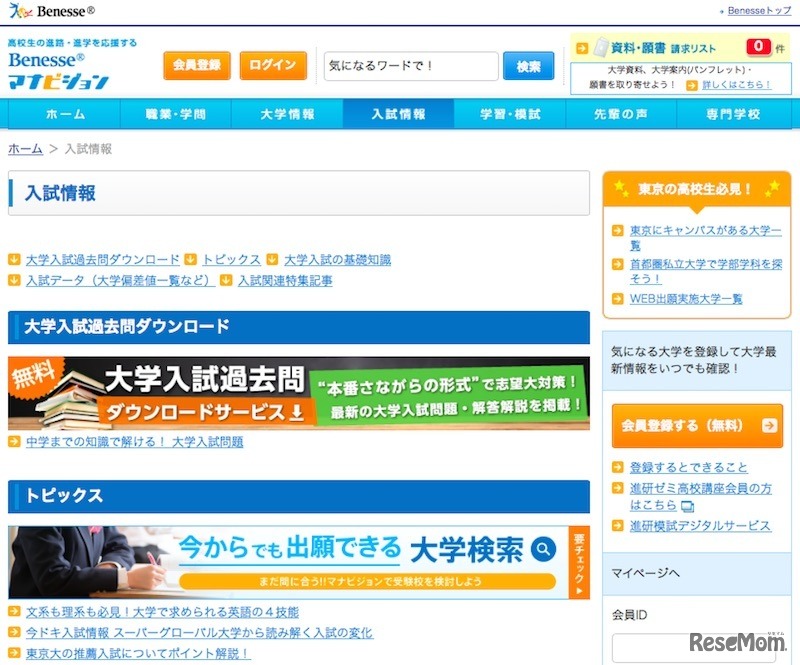Click the 会員登録 button
This screenshot has width=800, height=665.
pyautogui.click(x=196, y=65)
